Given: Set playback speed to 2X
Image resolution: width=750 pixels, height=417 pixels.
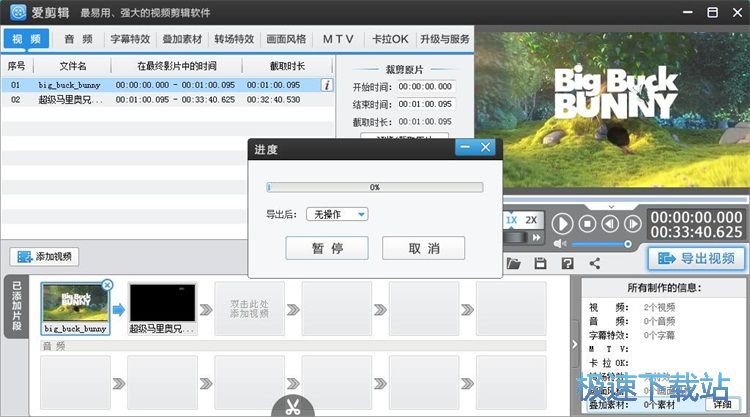Looking at the screenshot, I should 531,220.
